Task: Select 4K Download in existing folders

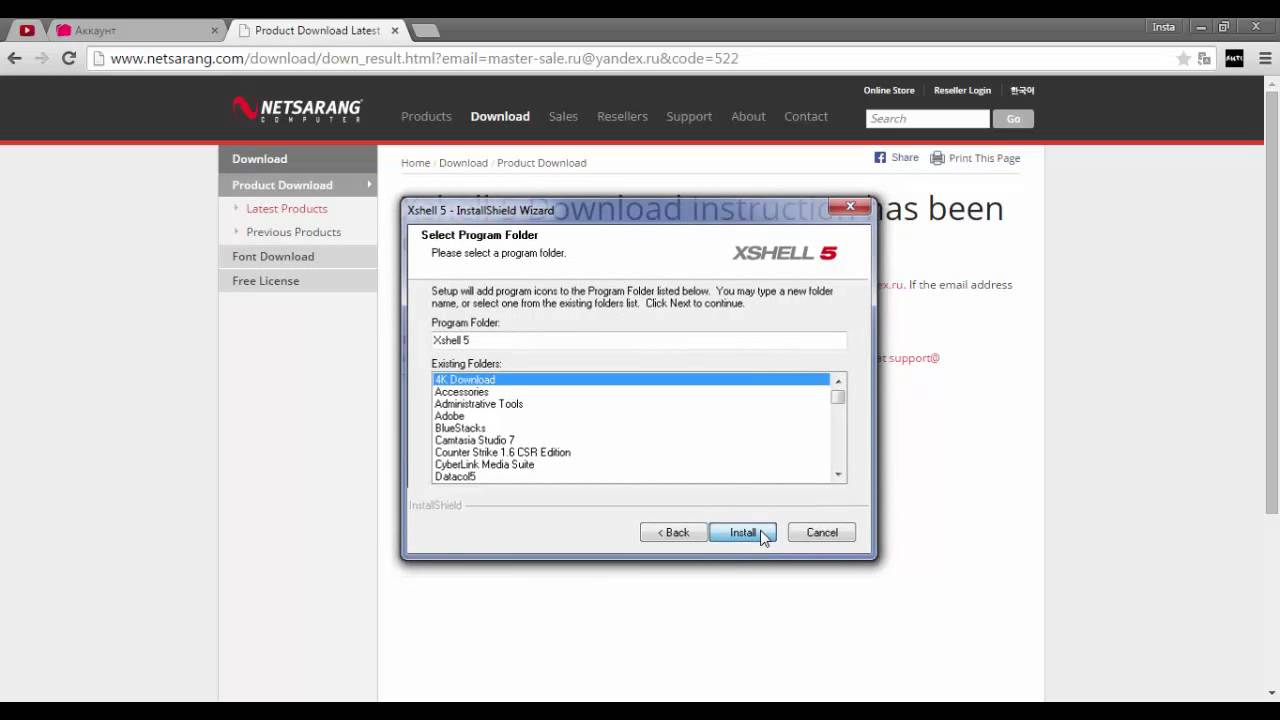Action: point(631,380)
